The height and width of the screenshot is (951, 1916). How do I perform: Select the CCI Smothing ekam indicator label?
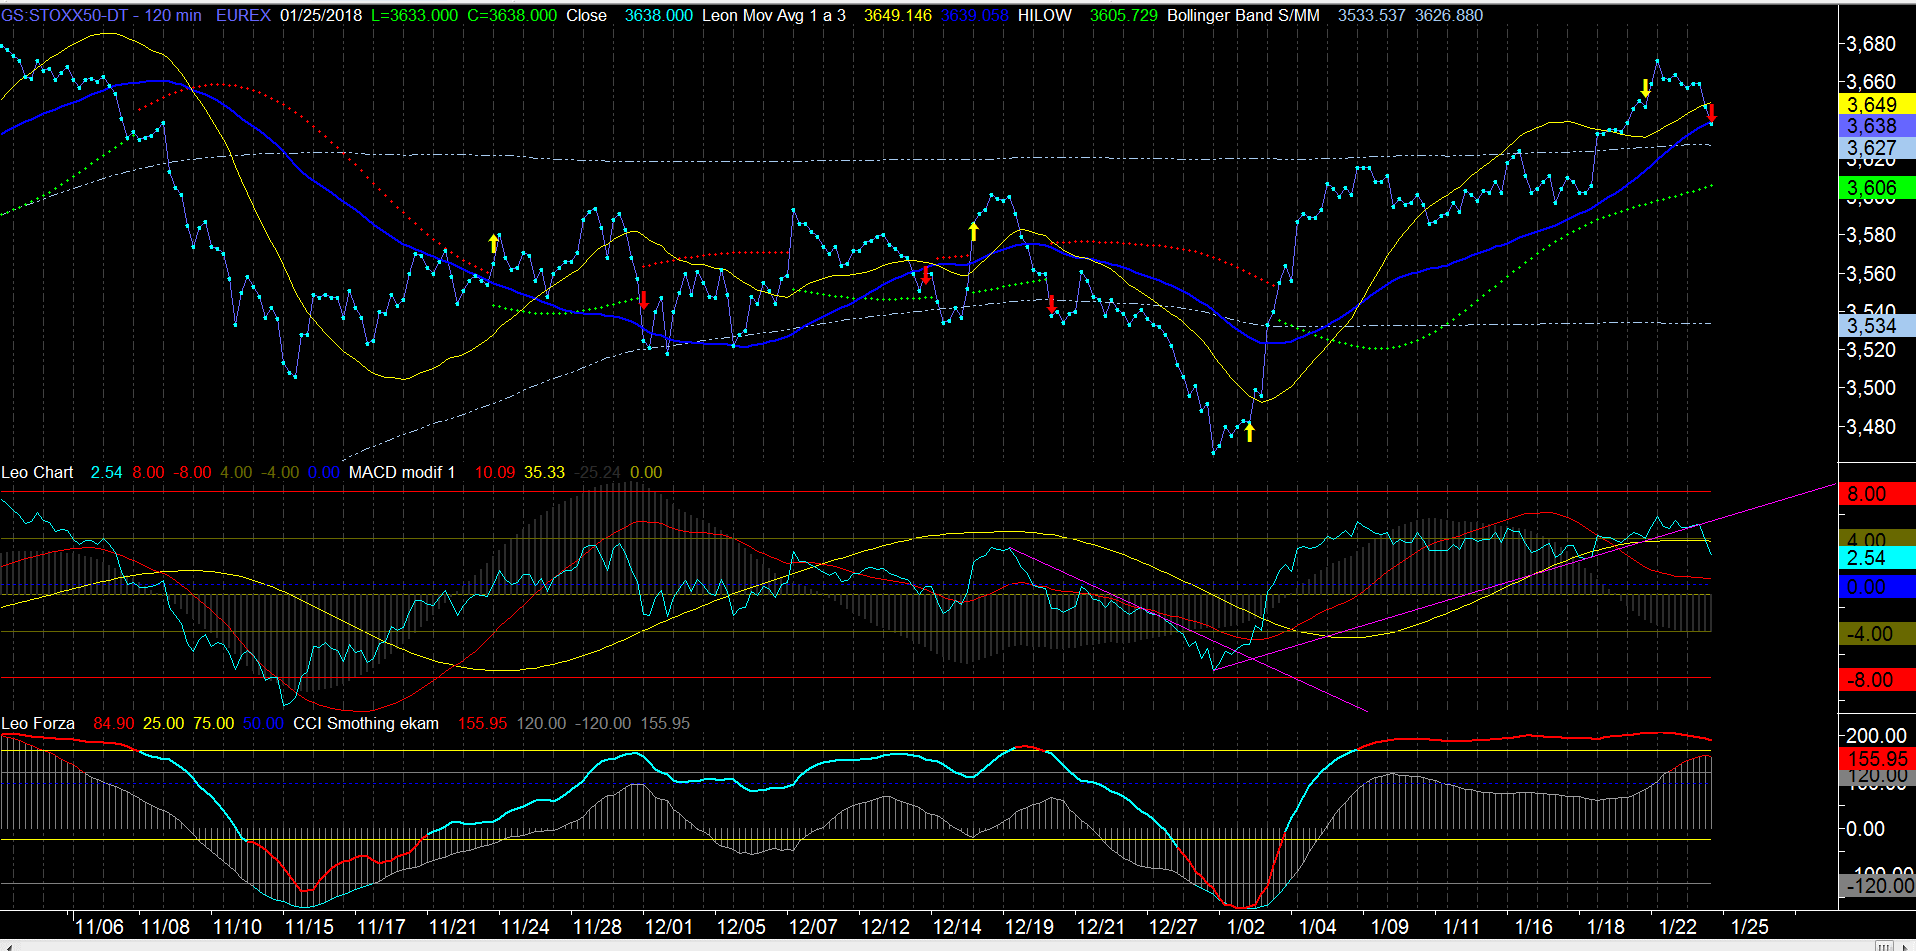pos(366,723)
